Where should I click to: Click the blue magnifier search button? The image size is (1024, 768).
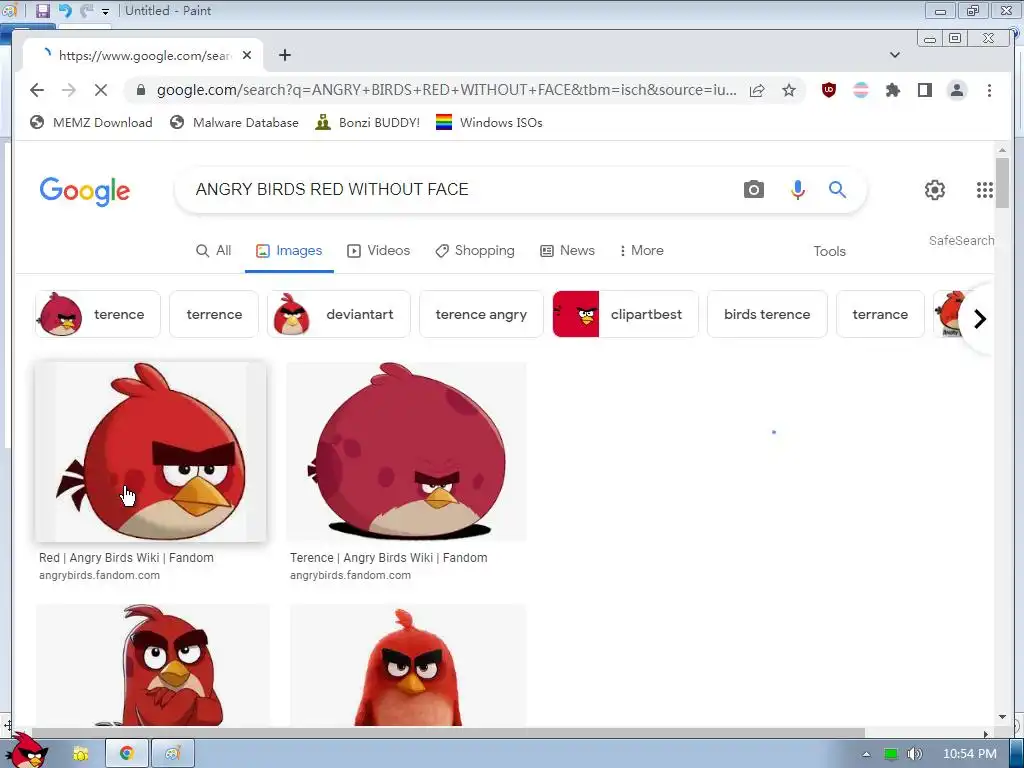coord(837,189)
